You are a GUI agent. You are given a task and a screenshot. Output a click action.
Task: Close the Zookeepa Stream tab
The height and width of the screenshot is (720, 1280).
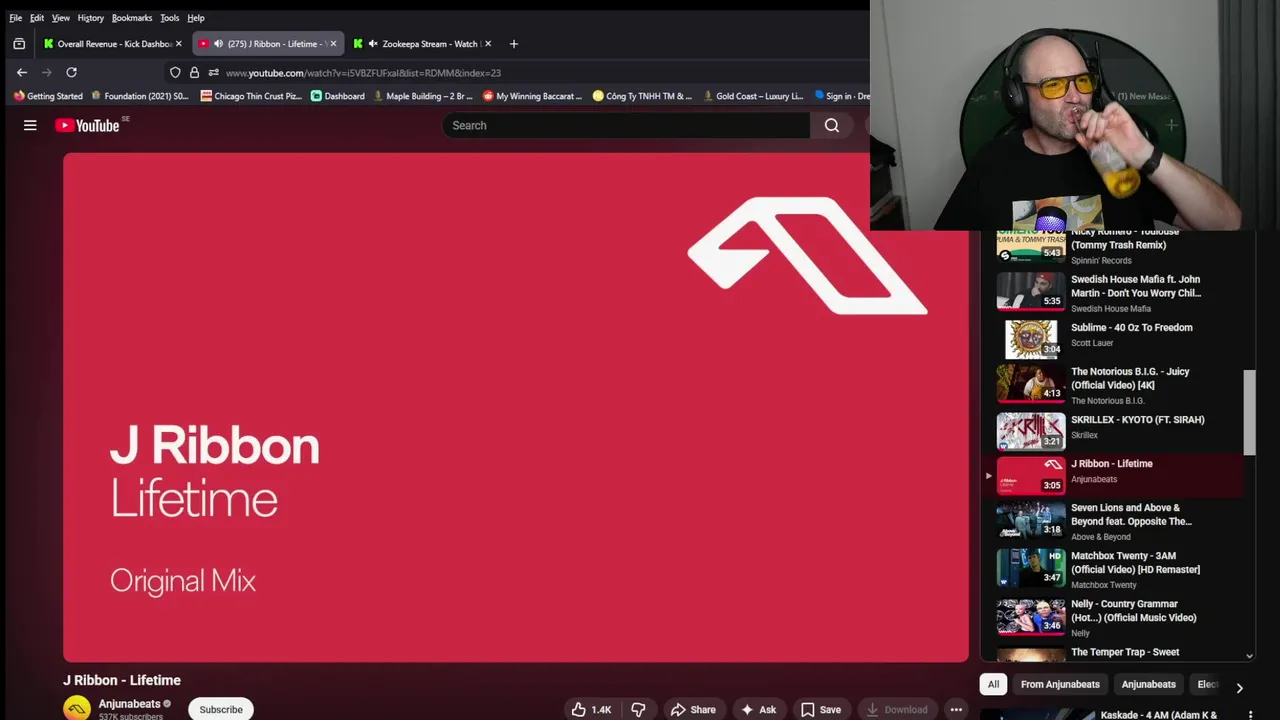click(488, 44)
